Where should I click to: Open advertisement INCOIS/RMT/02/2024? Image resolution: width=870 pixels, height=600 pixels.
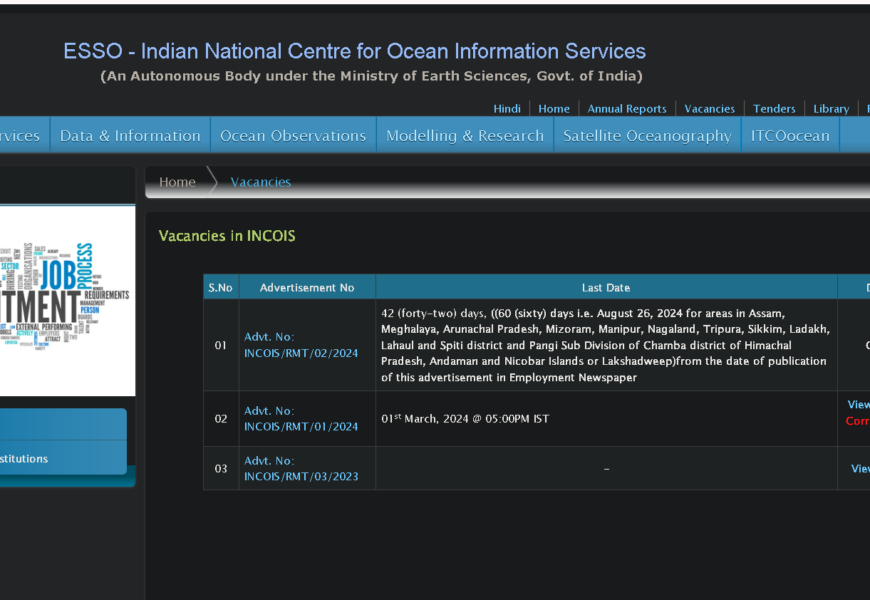(x=301, y=345)
